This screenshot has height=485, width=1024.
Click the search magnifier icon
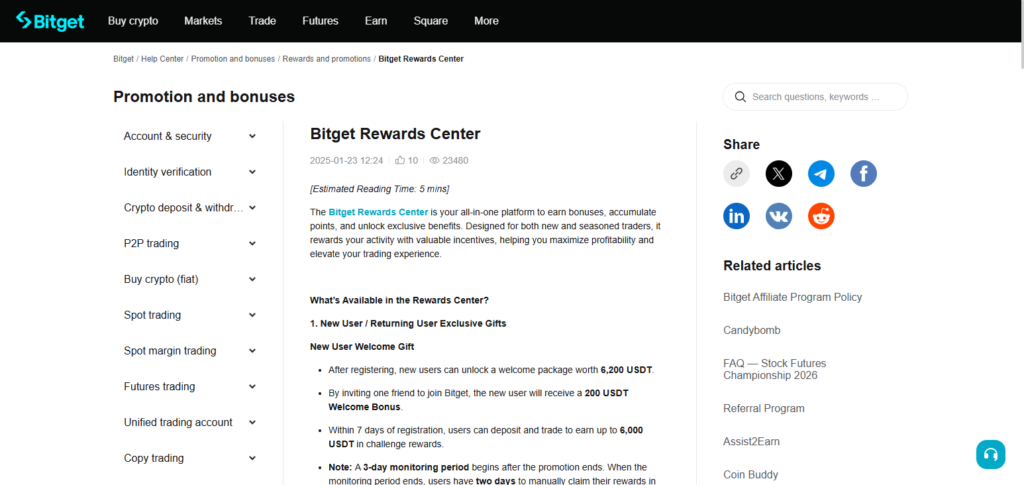(740, 97)
